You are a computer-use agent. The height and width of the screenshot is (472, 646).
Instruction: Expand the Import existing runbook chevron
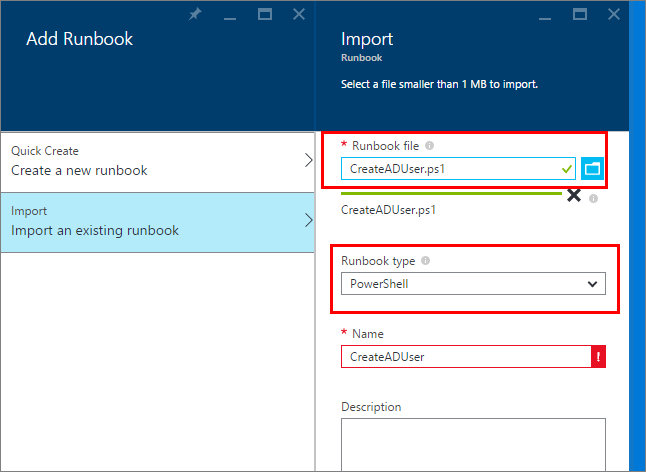coord(309,220)
